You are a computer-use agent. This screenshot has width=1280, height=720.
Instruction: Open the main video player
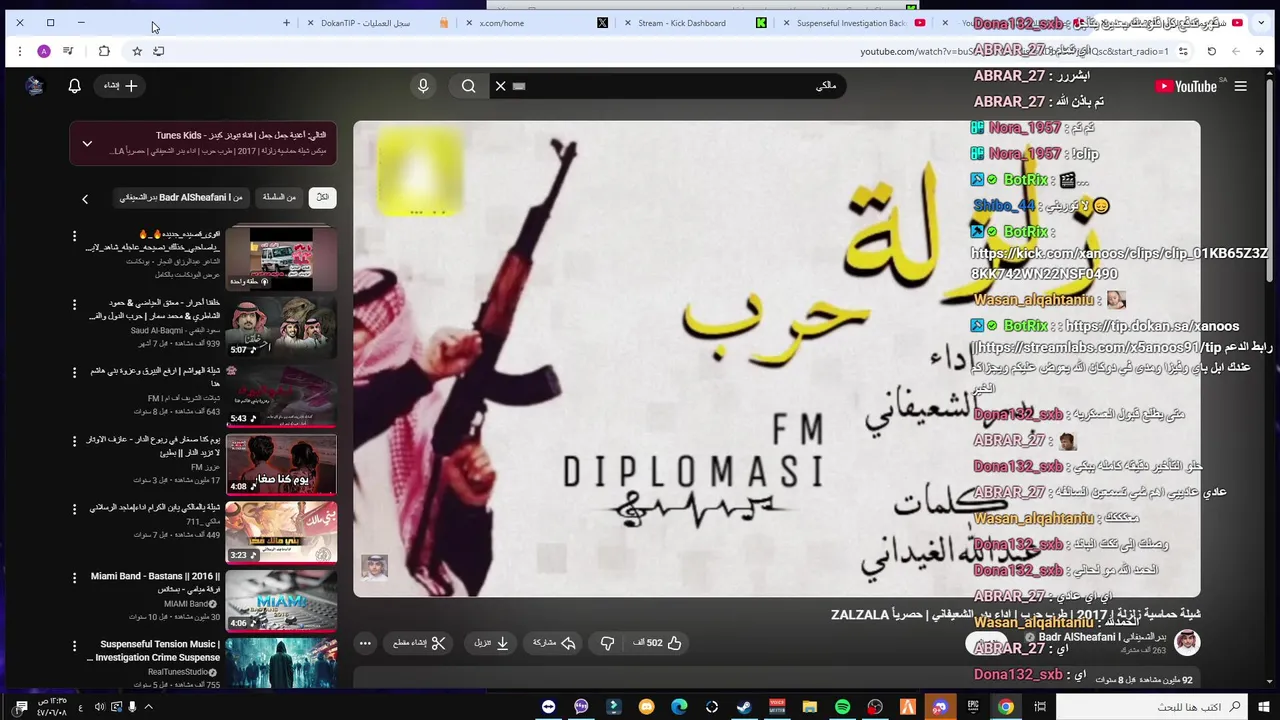click(x=776, y=359)
